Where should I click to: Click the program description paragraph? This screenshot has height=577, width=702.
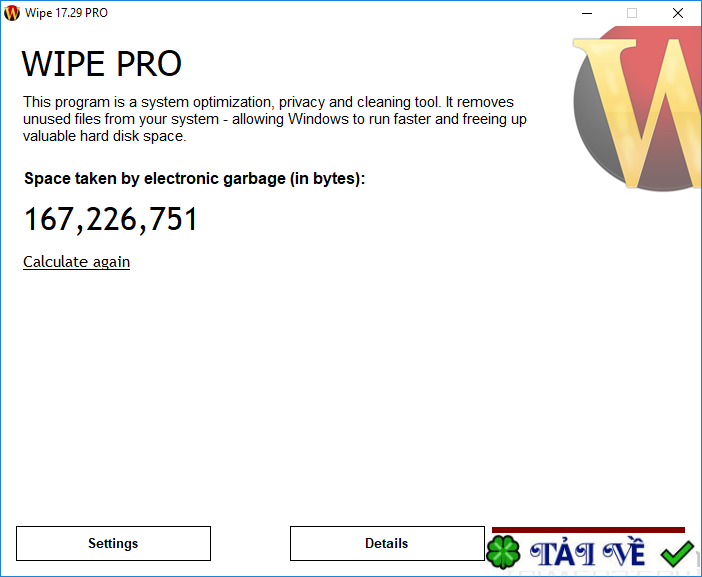click(x=275, y=119)
